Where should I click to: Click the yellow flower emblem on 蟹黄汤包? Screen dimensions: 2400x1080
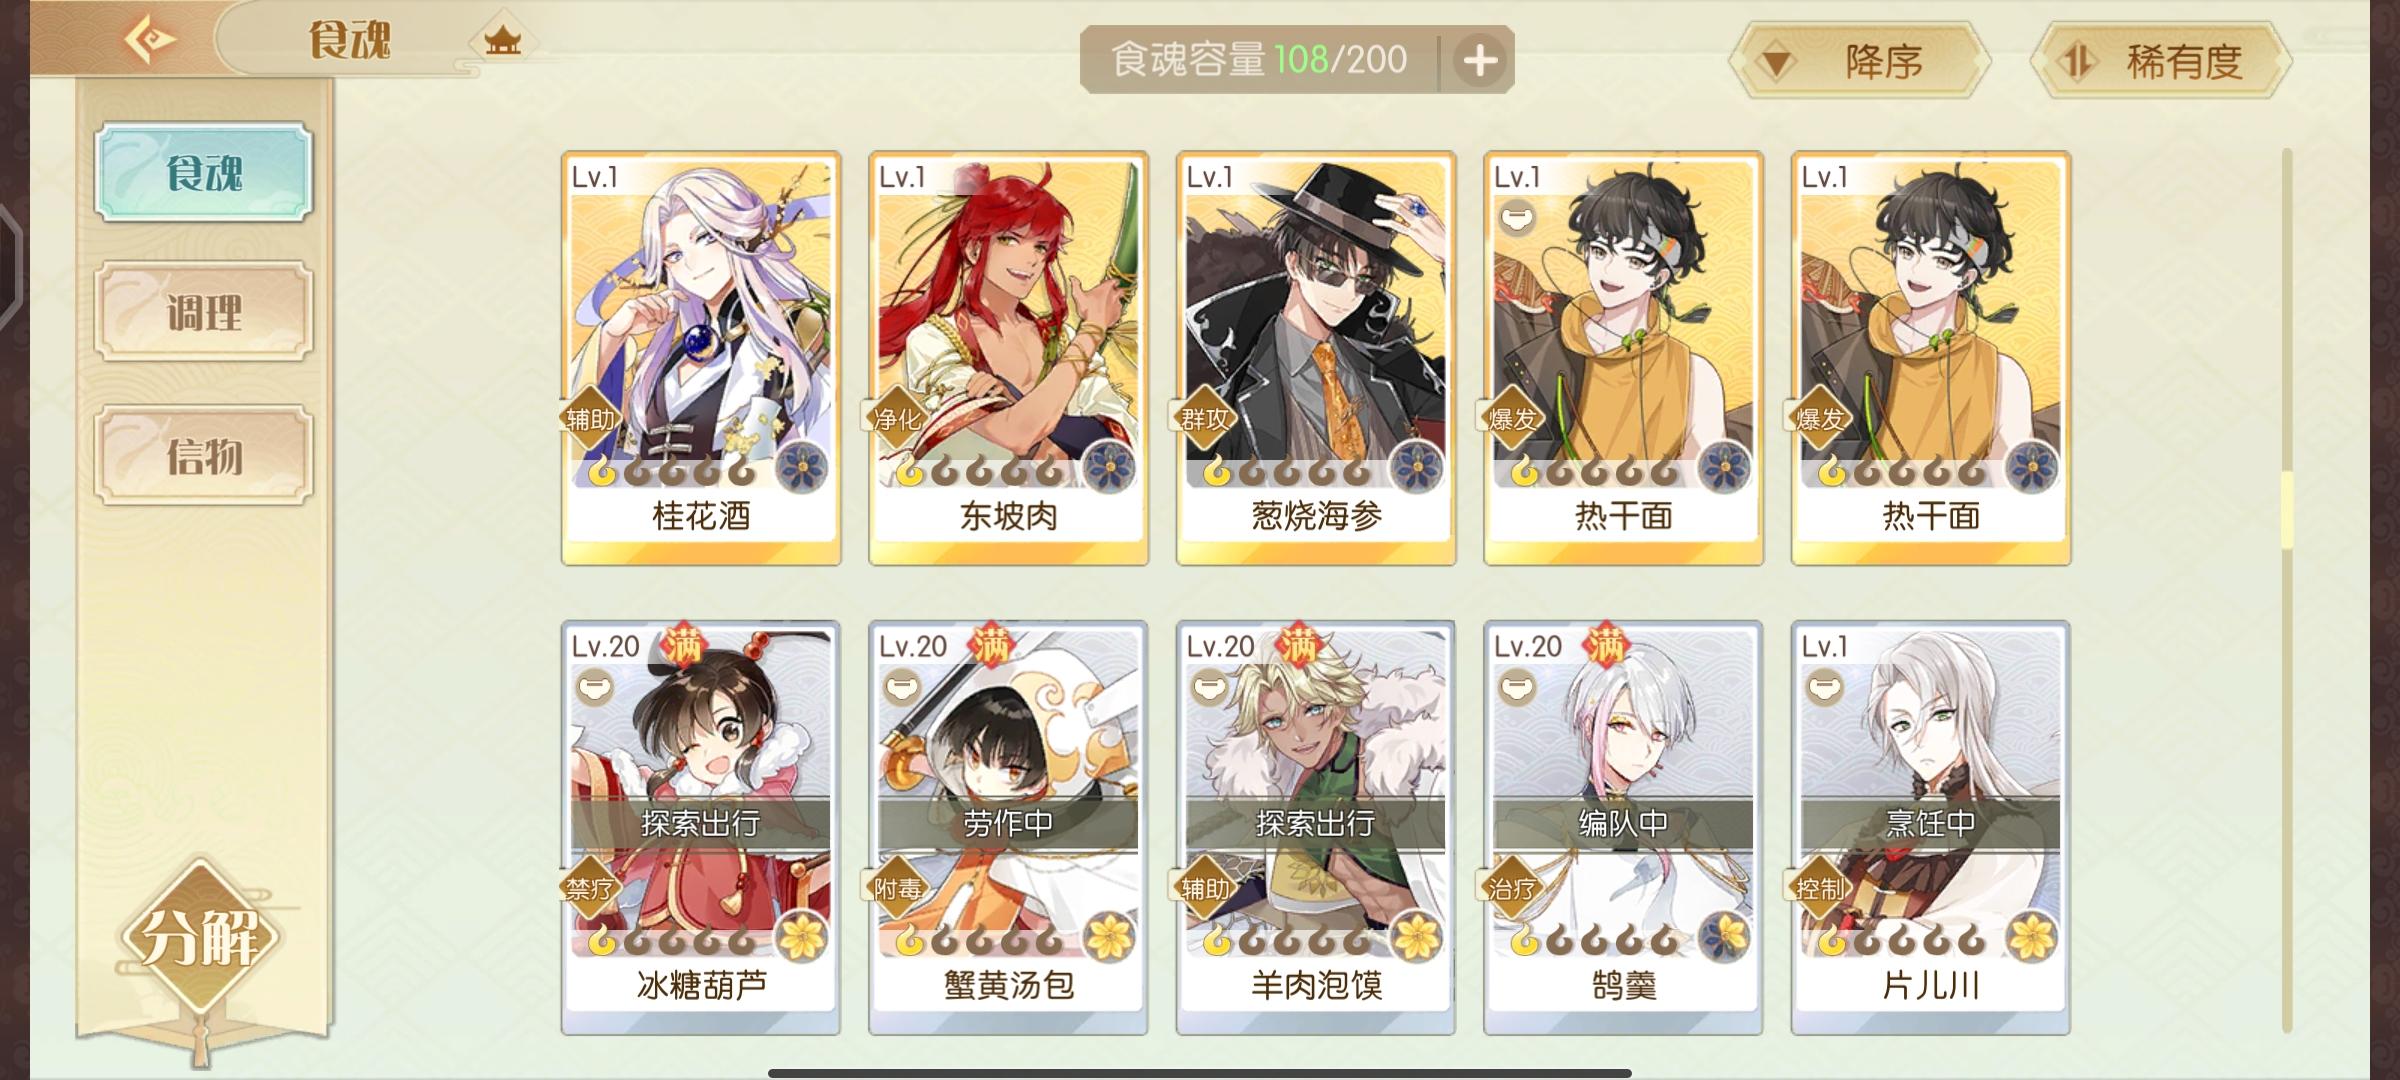click(1110, 937)
